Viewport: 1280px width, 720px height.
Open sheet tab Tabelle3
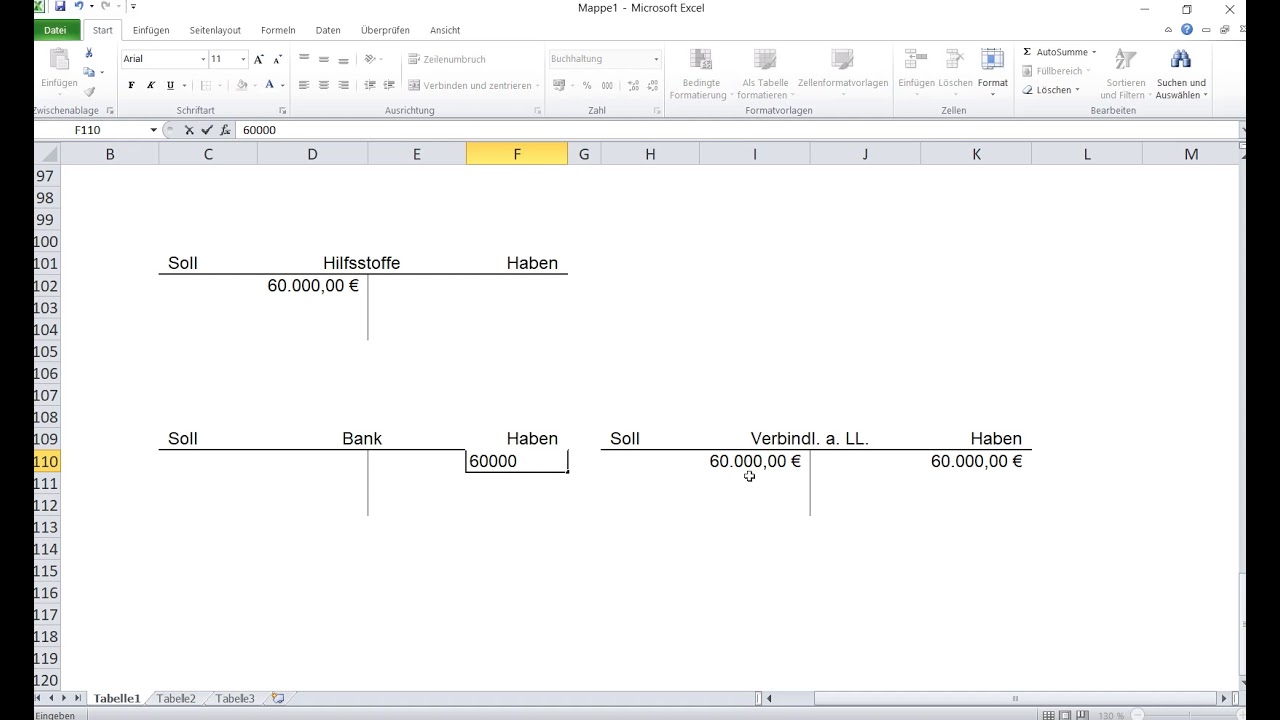point(235,699)
